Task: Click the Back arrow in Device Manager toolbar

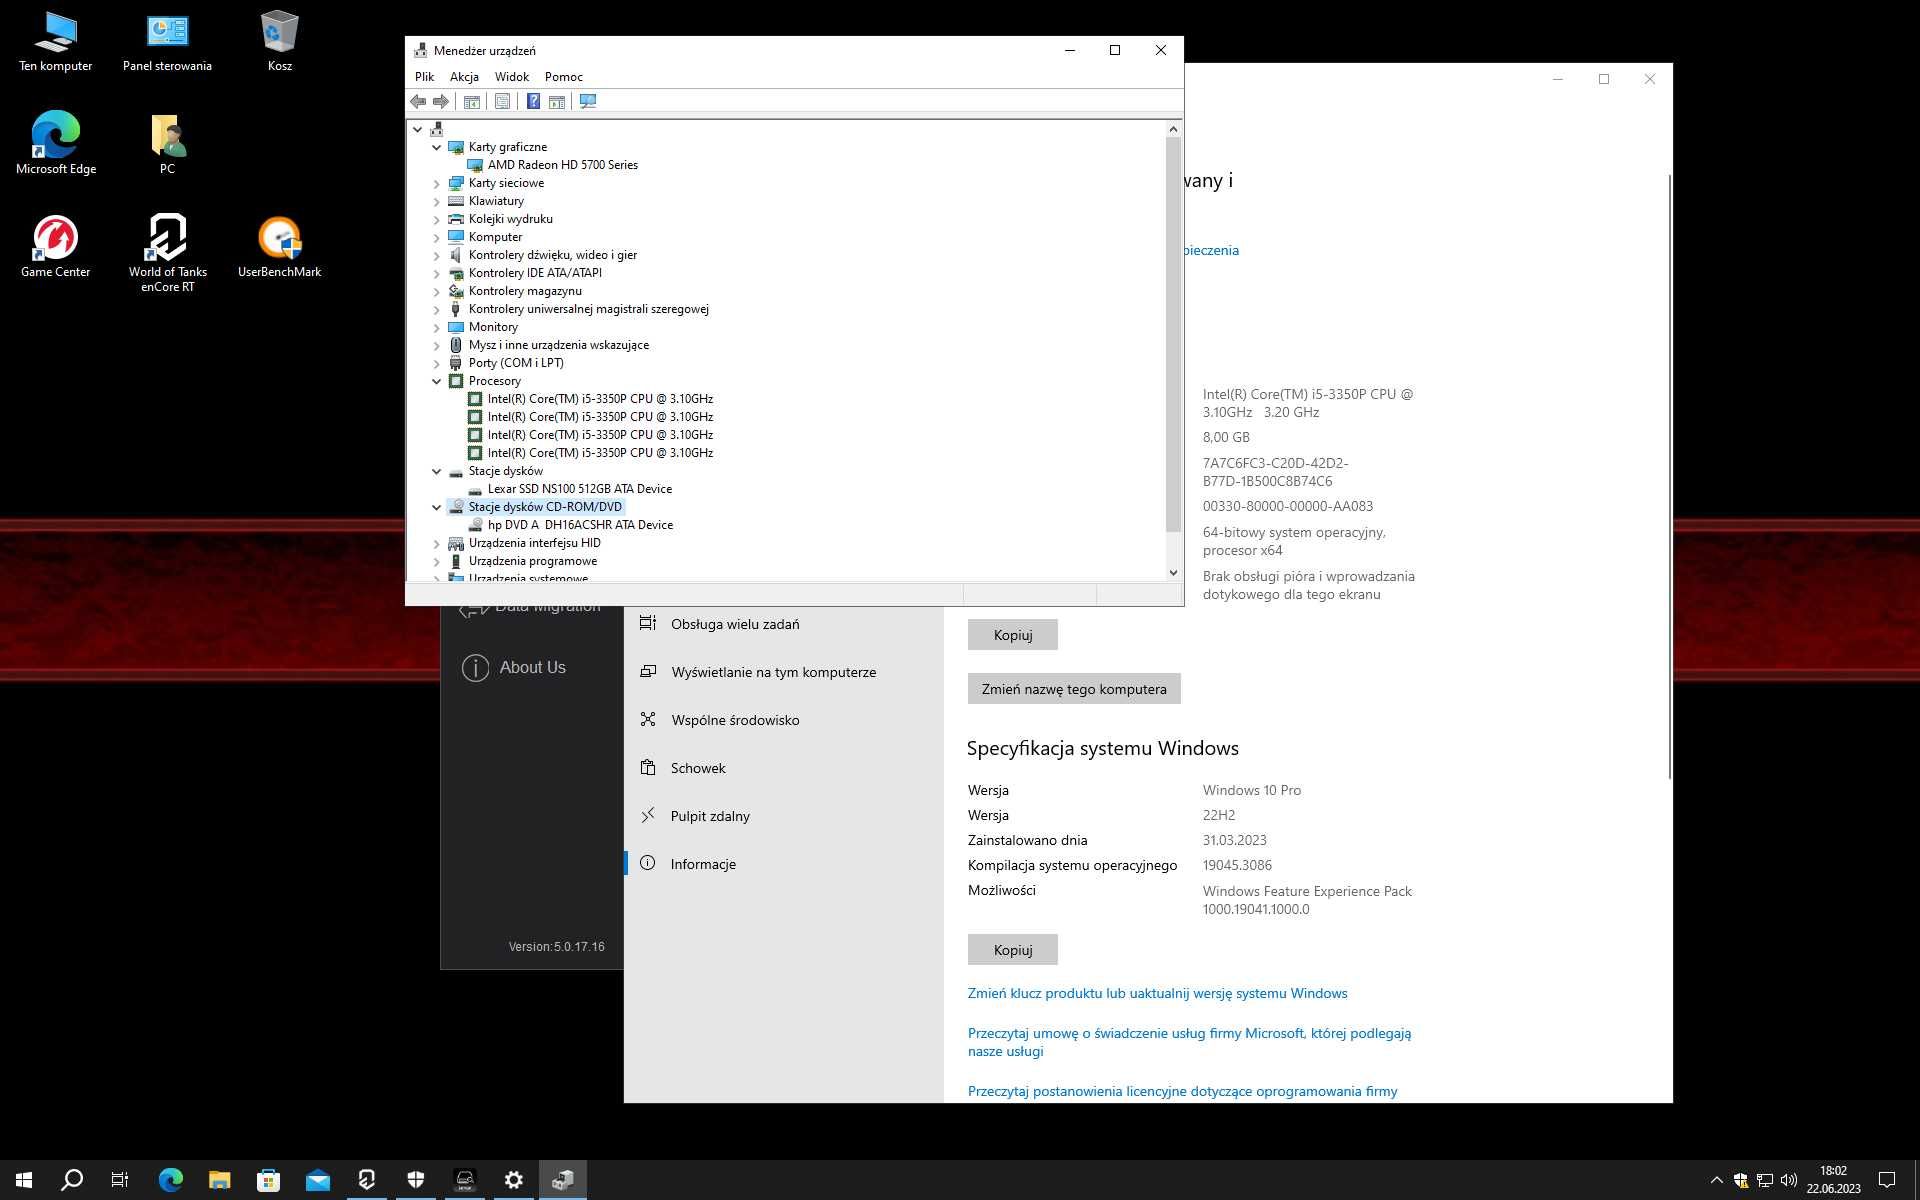Action: [418, 101]
